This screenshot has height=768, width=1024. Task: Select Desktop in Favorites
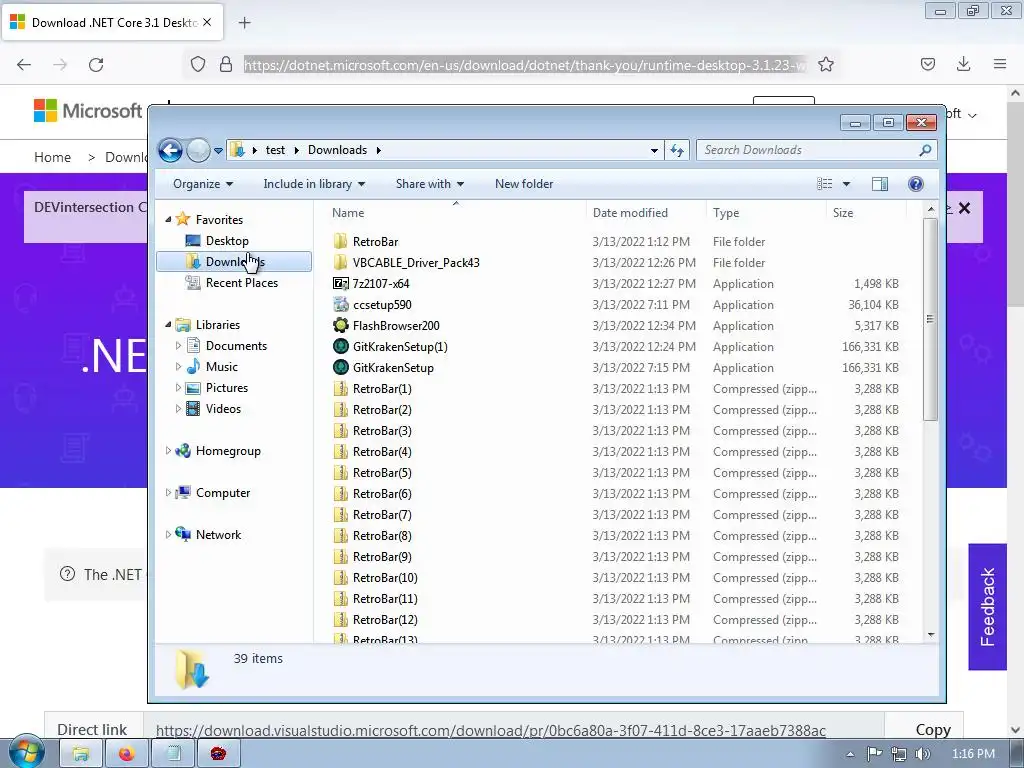coord(227,241)
